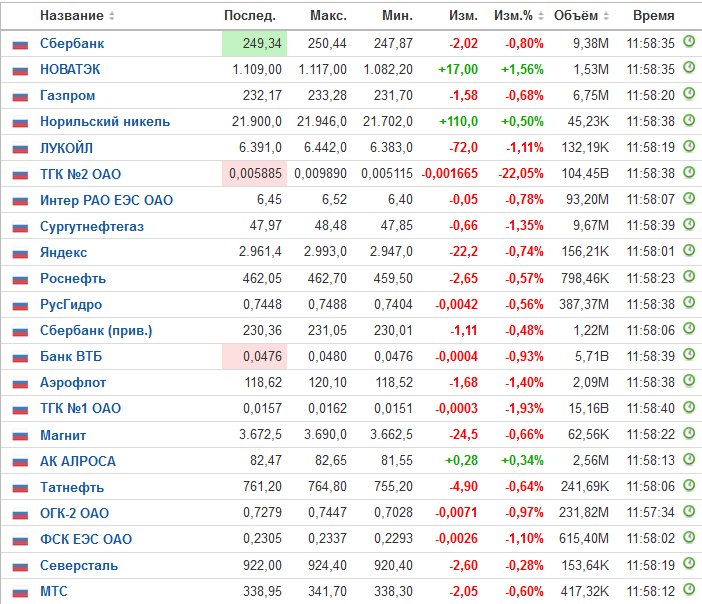702x604 pixels.
Task: Open the ТГК №1 ОАО stock link
Action: [x=81, y=408]
